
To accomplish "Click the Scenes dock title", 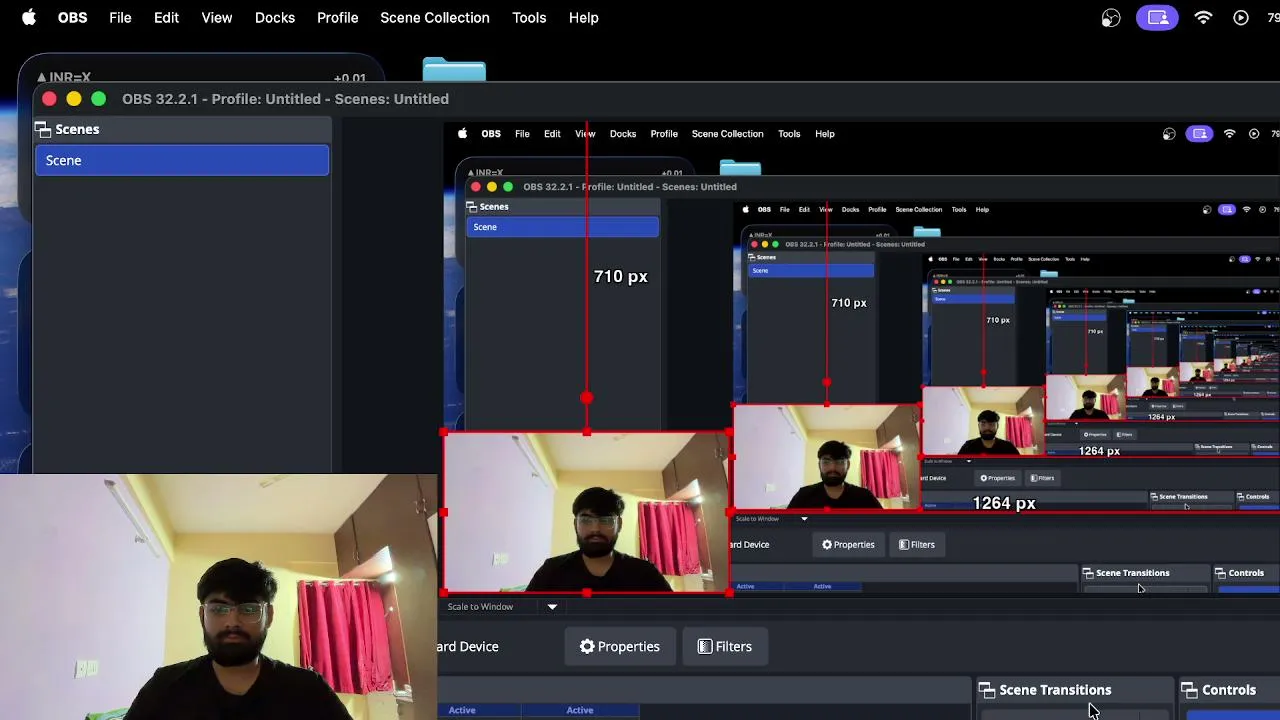I will (x=77, y=129).
